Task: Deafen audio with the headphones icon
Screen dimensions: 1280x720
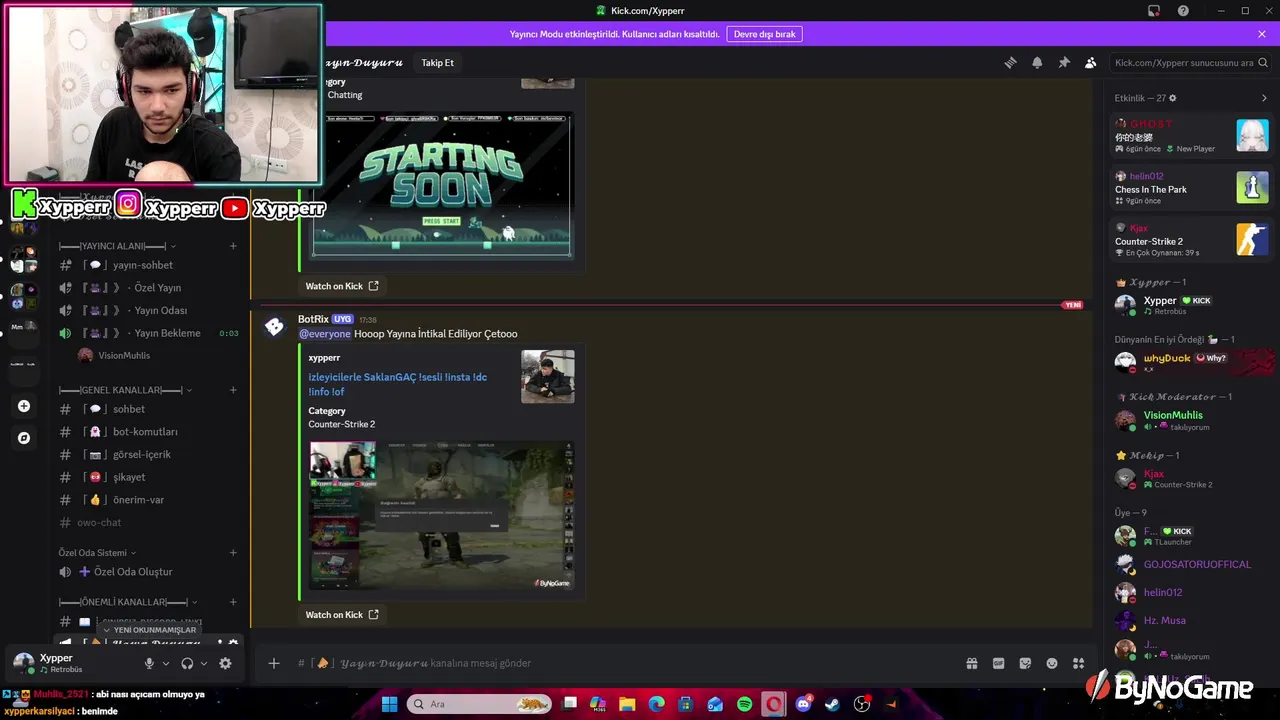Action: click(x=187, y=663)
